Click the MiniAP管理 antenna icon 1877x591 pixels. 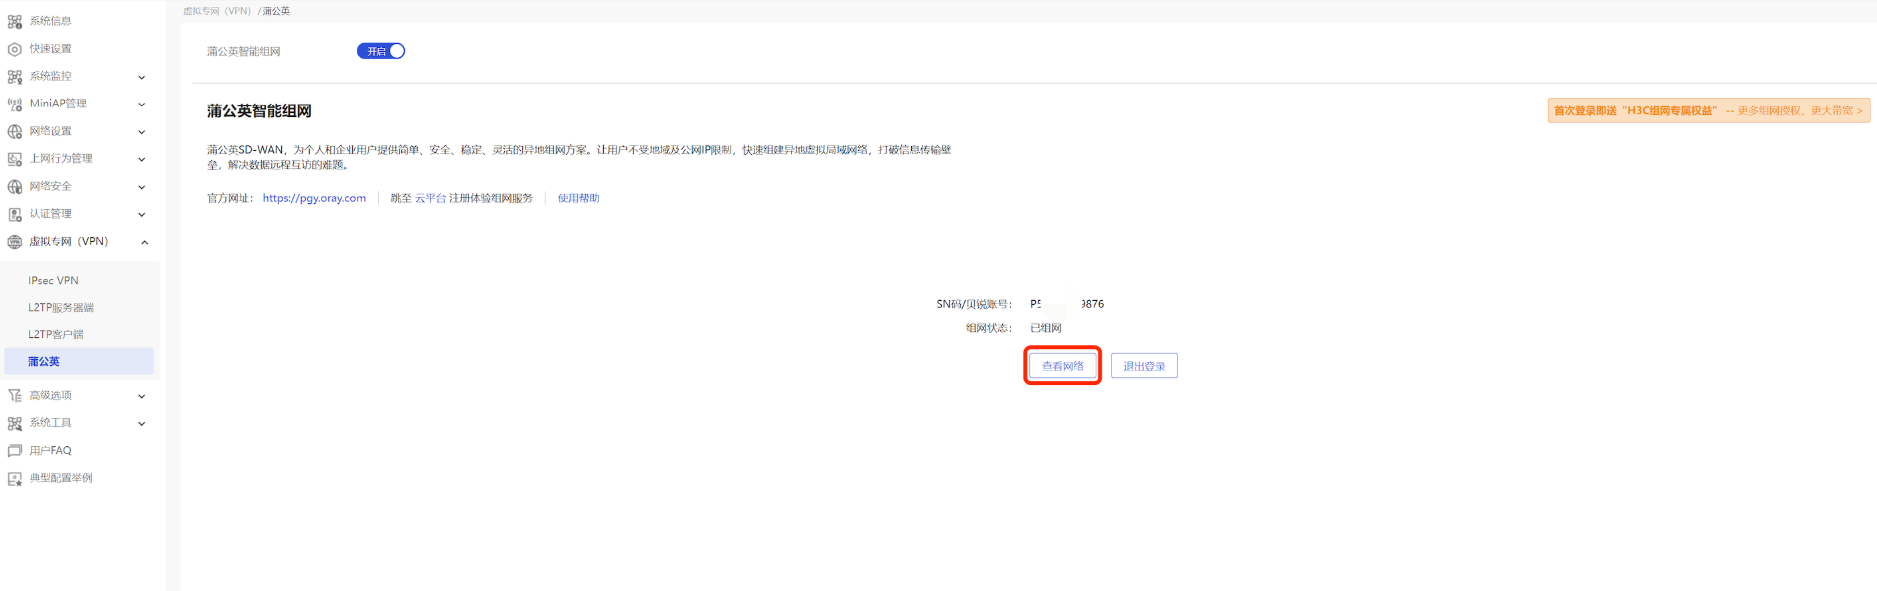[15, 104]
